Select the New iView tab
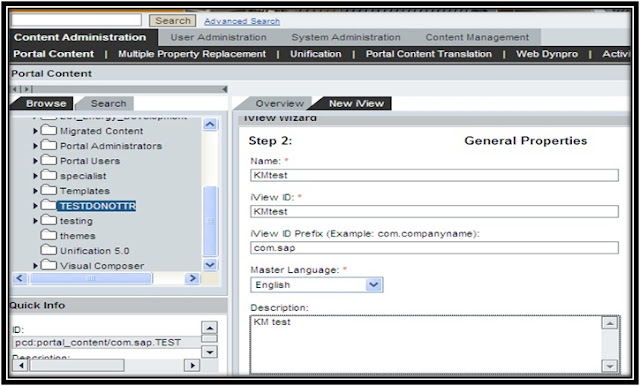The width and height of the screenshot is (640, 386). [356, 103]
